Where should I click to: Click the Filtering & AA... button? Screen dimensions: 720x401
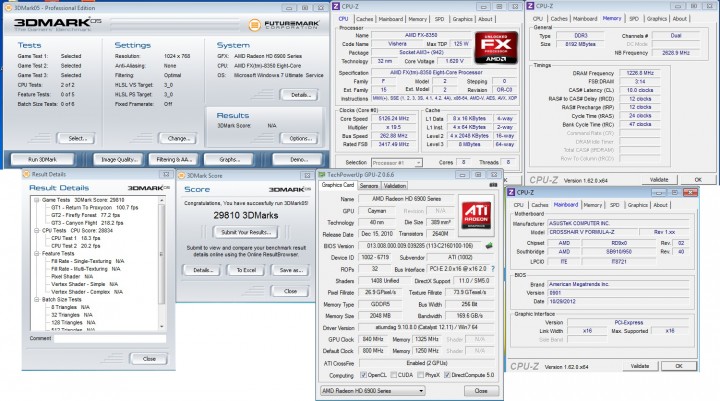pyautogui.click(x=173, y=159)
